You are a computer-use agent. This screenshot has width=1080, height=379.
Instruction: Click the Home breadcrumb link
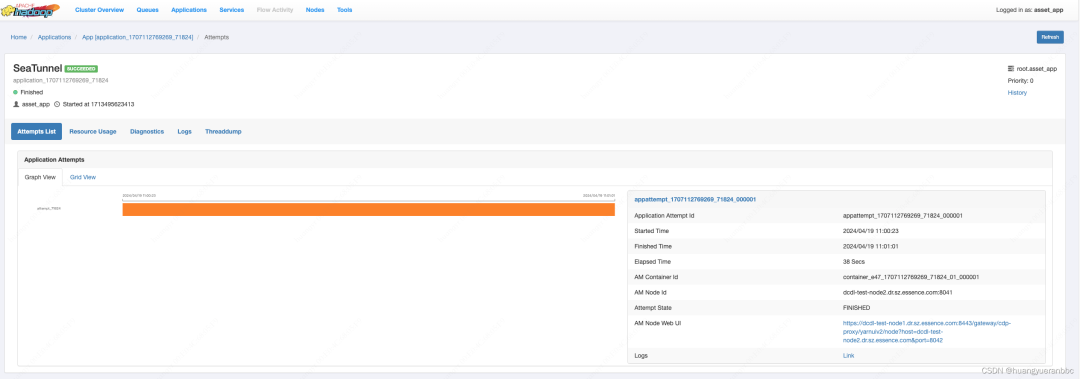point(19,37)
